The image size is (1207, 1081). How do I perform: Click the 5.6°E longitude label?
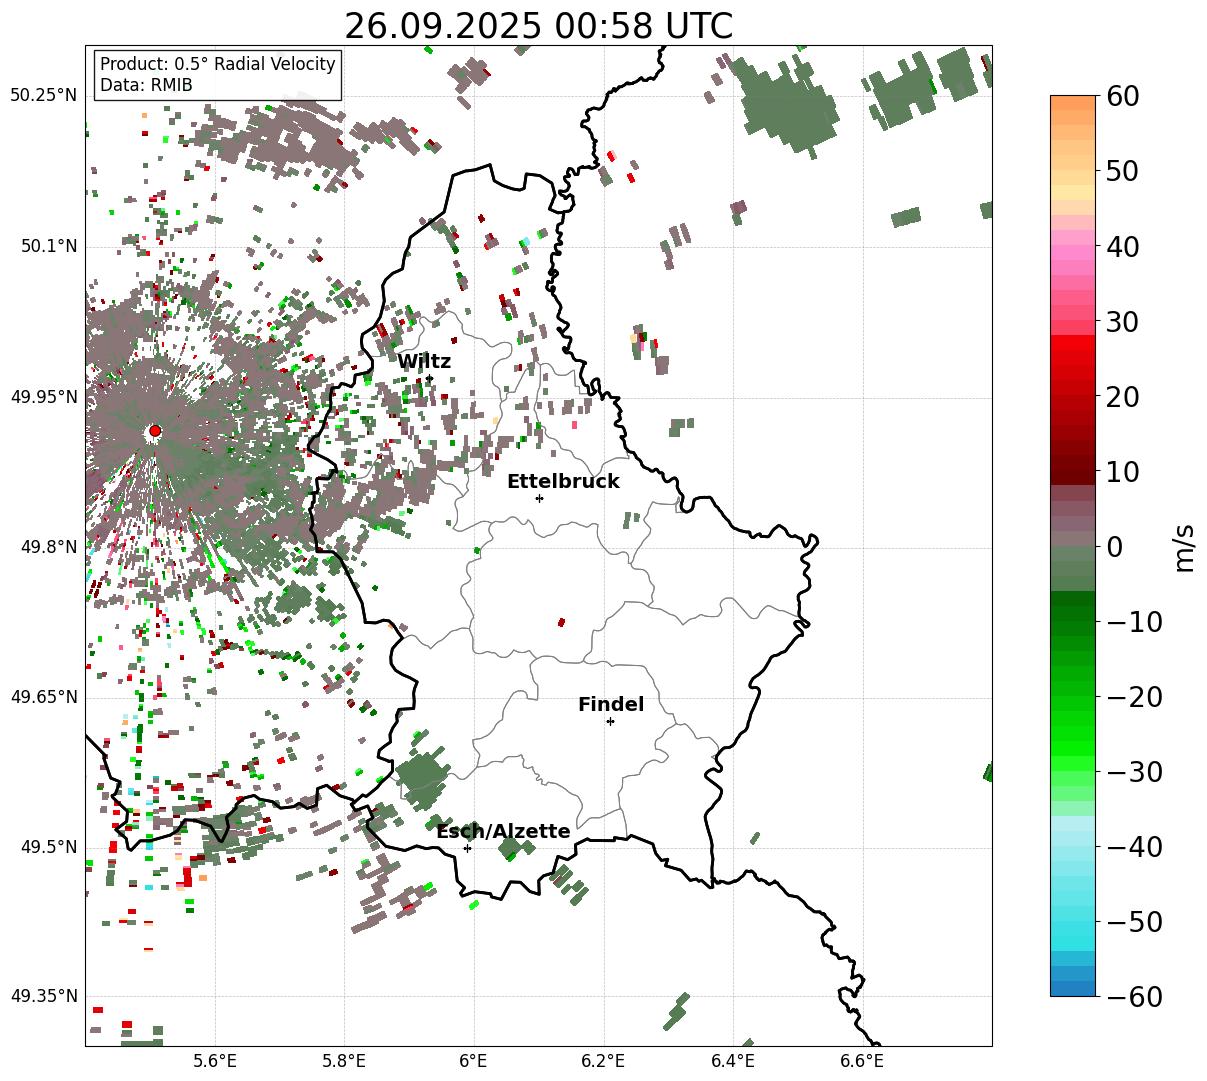[215, 1061]
